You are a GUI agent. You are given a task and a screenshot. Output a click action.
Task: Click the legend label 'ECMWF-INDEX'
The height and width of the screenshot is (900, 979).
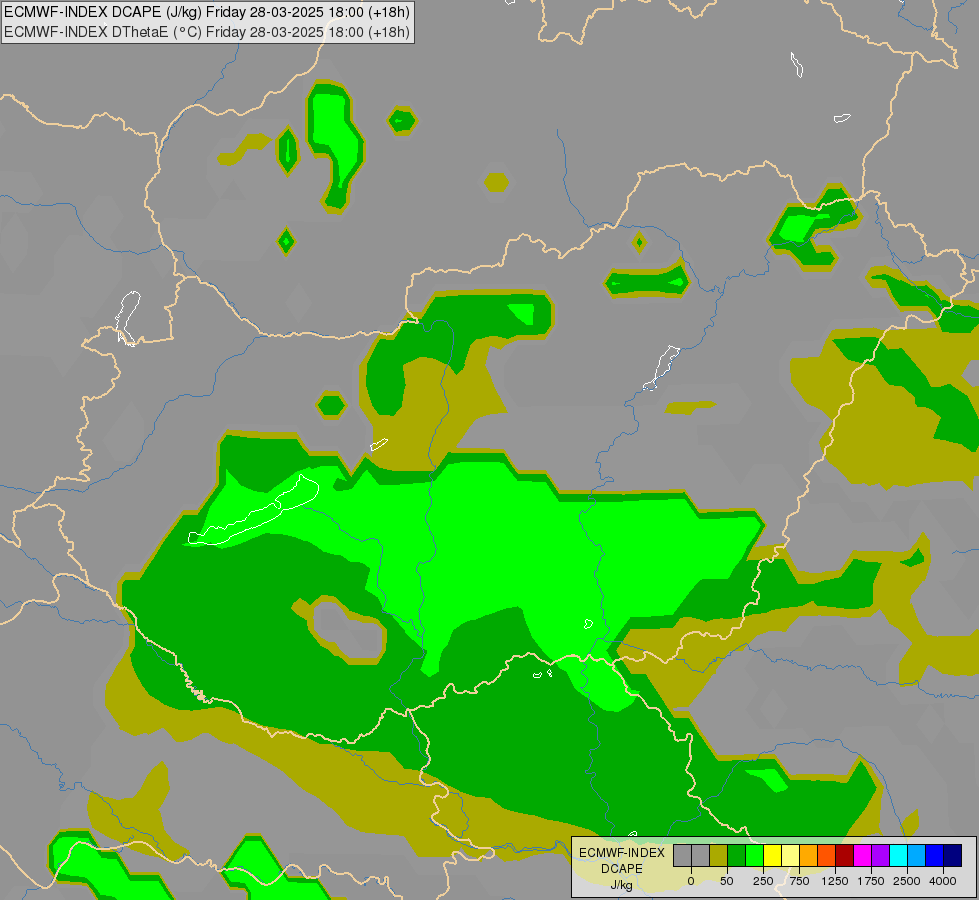tap(622, 853)
